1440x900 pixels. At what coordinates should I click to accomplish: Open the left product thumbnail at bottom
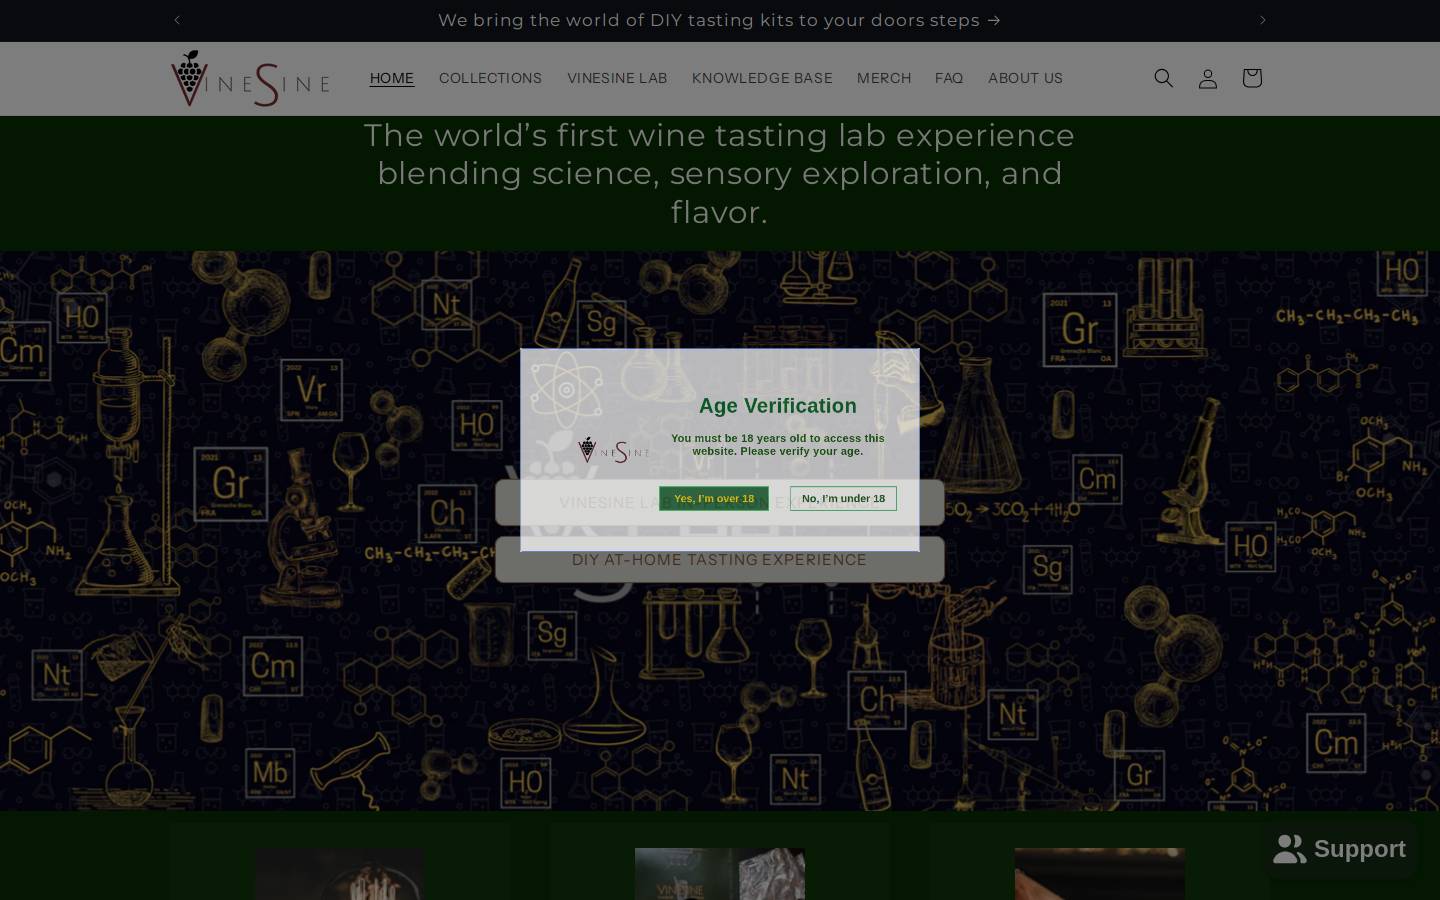coord(339,874)
